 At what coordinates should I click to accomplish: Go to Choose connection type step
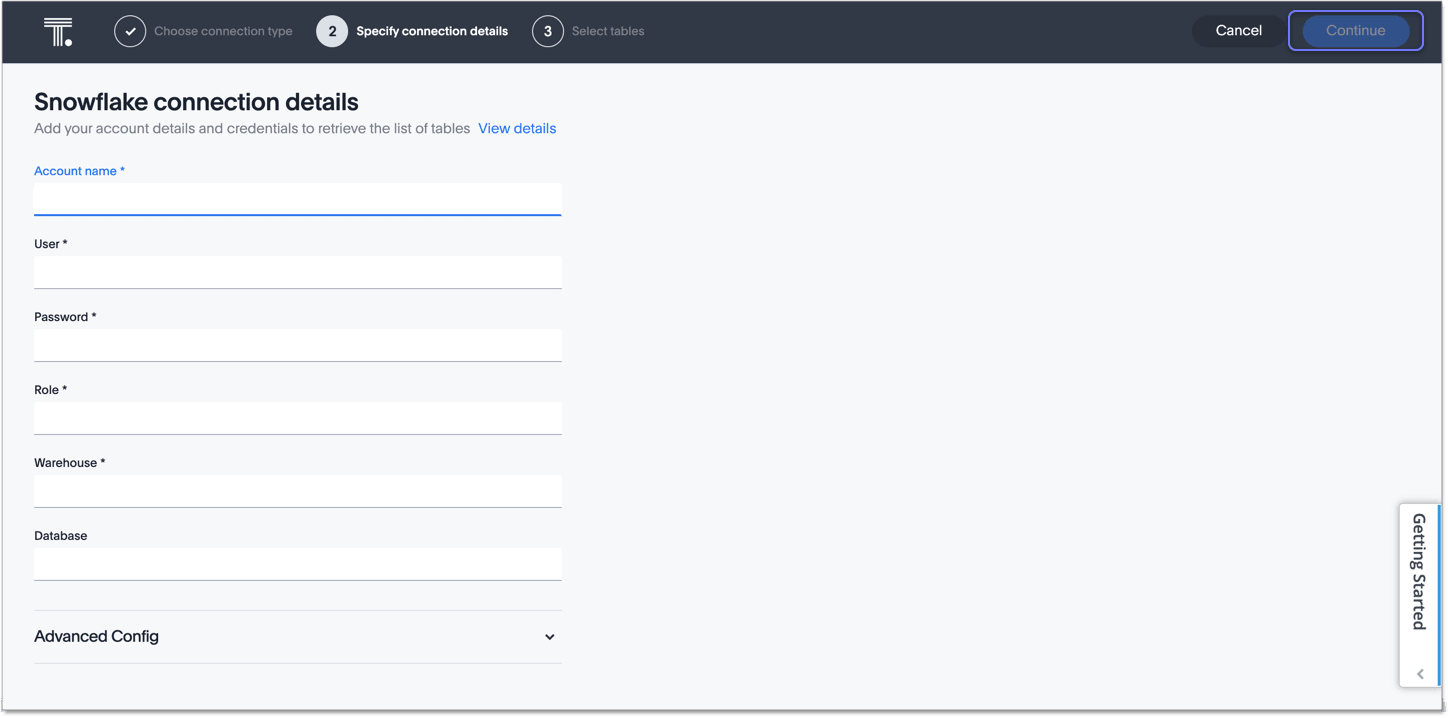click(223, 31)
